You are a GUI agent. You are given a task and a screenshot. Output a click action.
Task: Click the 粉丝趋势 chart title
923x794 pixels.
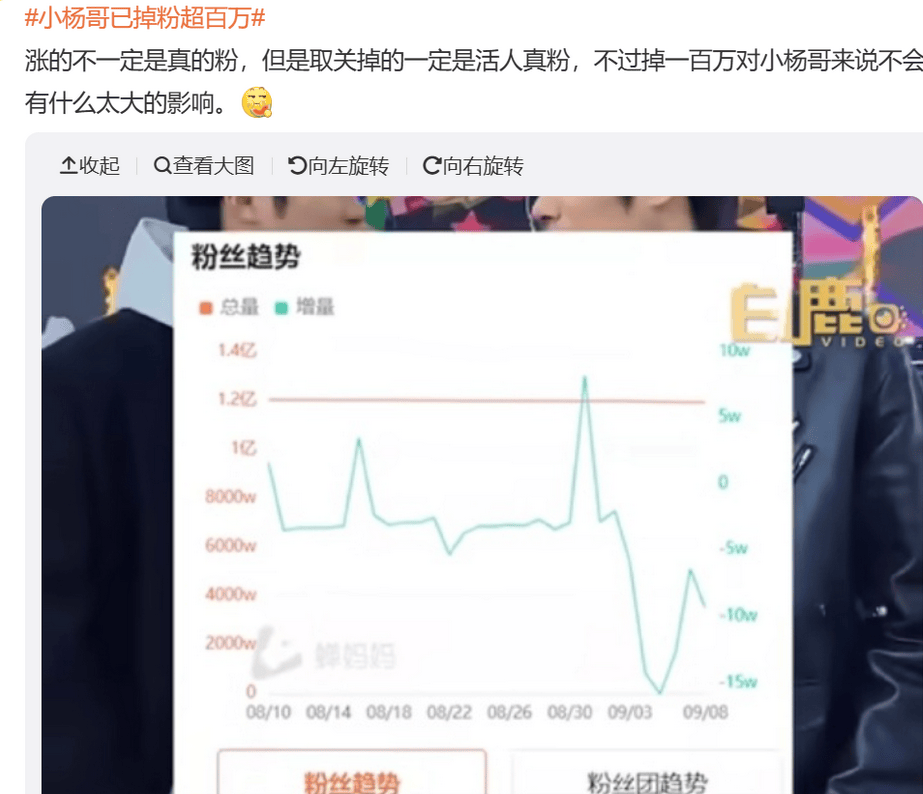click(246, 257)
